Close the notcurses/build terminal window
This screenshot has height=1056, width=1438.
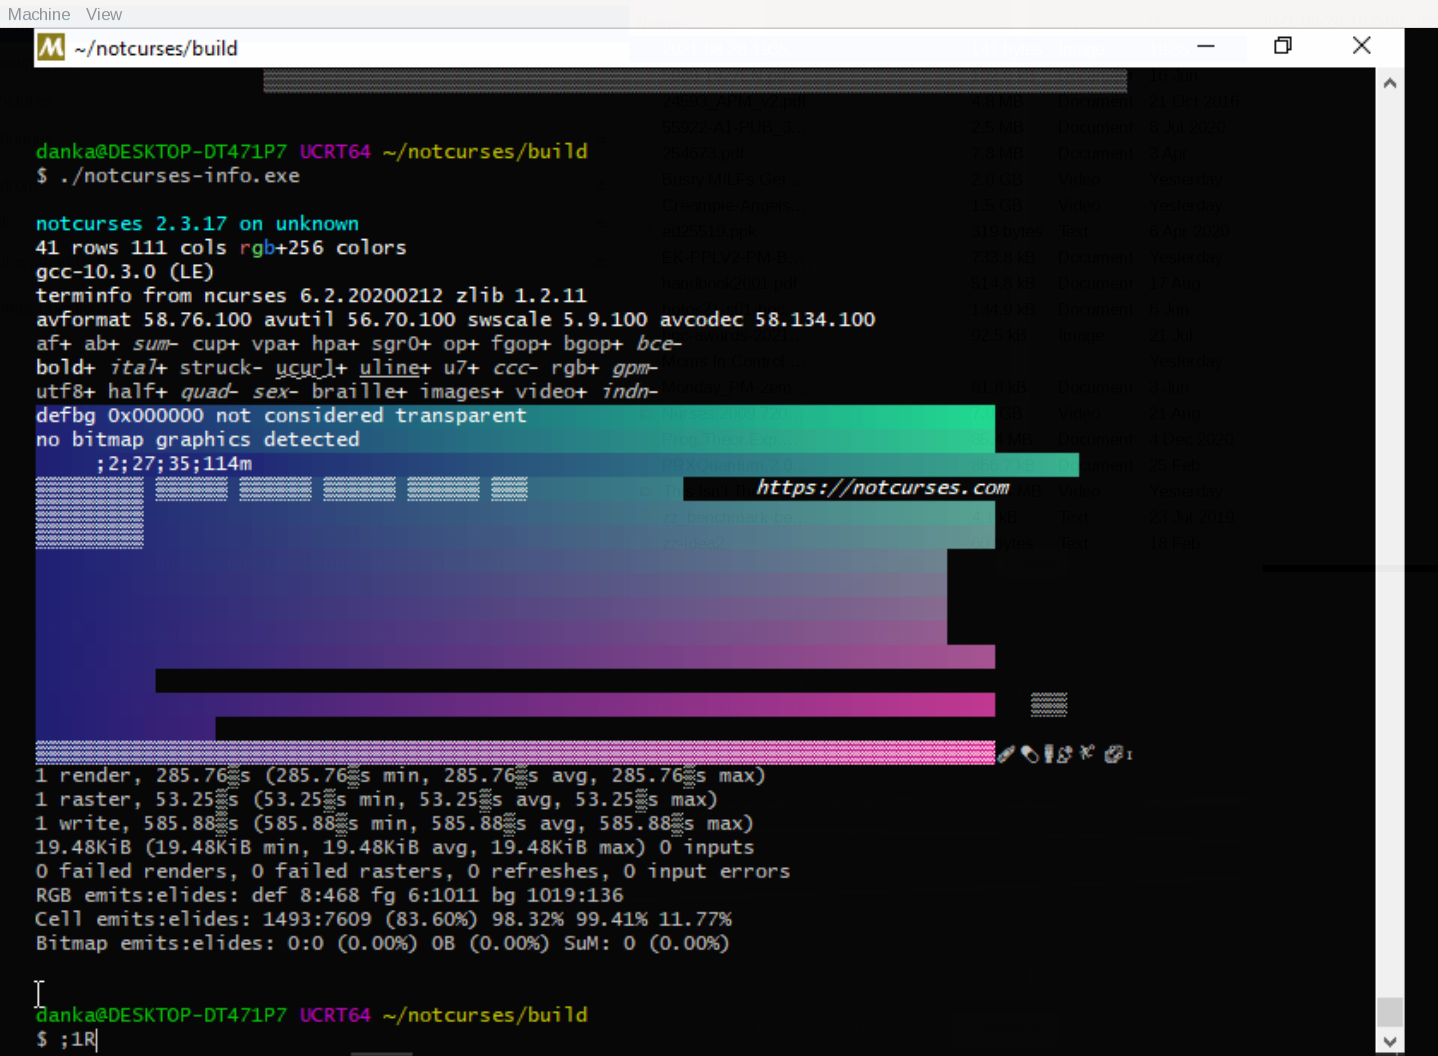(1361, 46)
